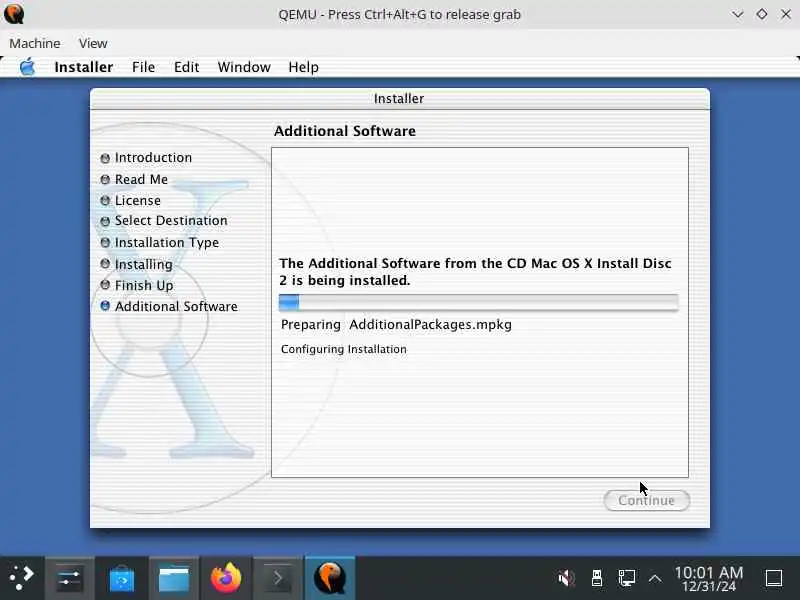Screen dimensions: 800x600
Task: Click the Additional Software step bullet
Action: pos(105,306)
